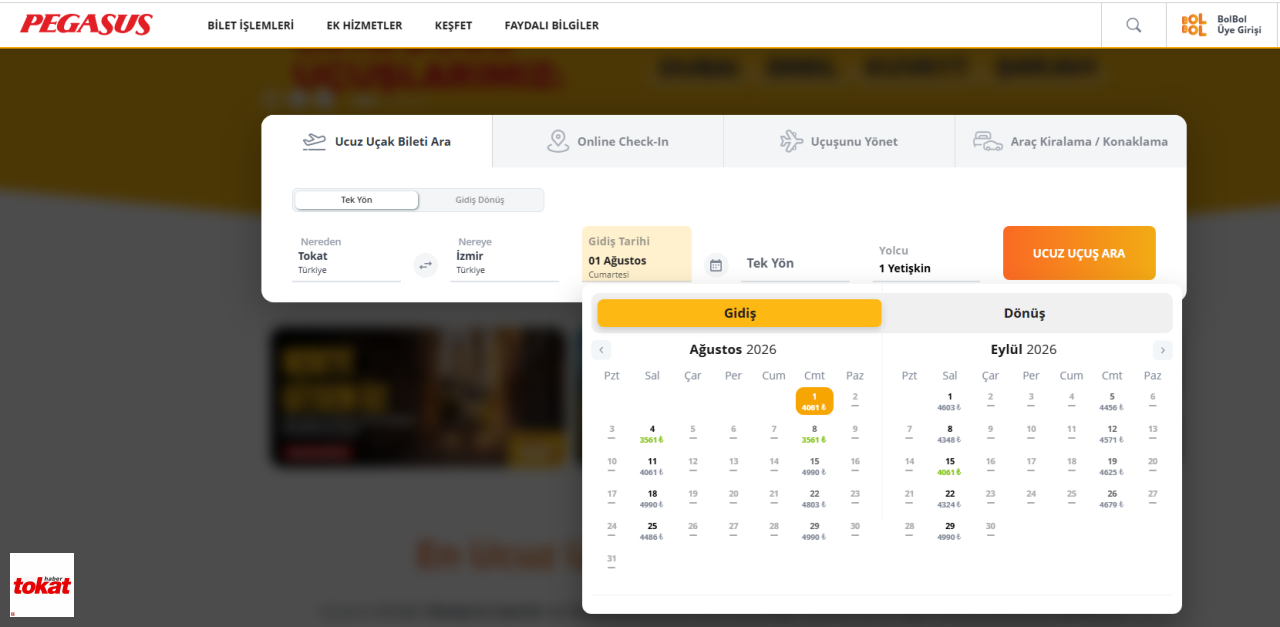
Task: Click the calendar icon beside Tek Yön
Action: click(x=715, y=265)
